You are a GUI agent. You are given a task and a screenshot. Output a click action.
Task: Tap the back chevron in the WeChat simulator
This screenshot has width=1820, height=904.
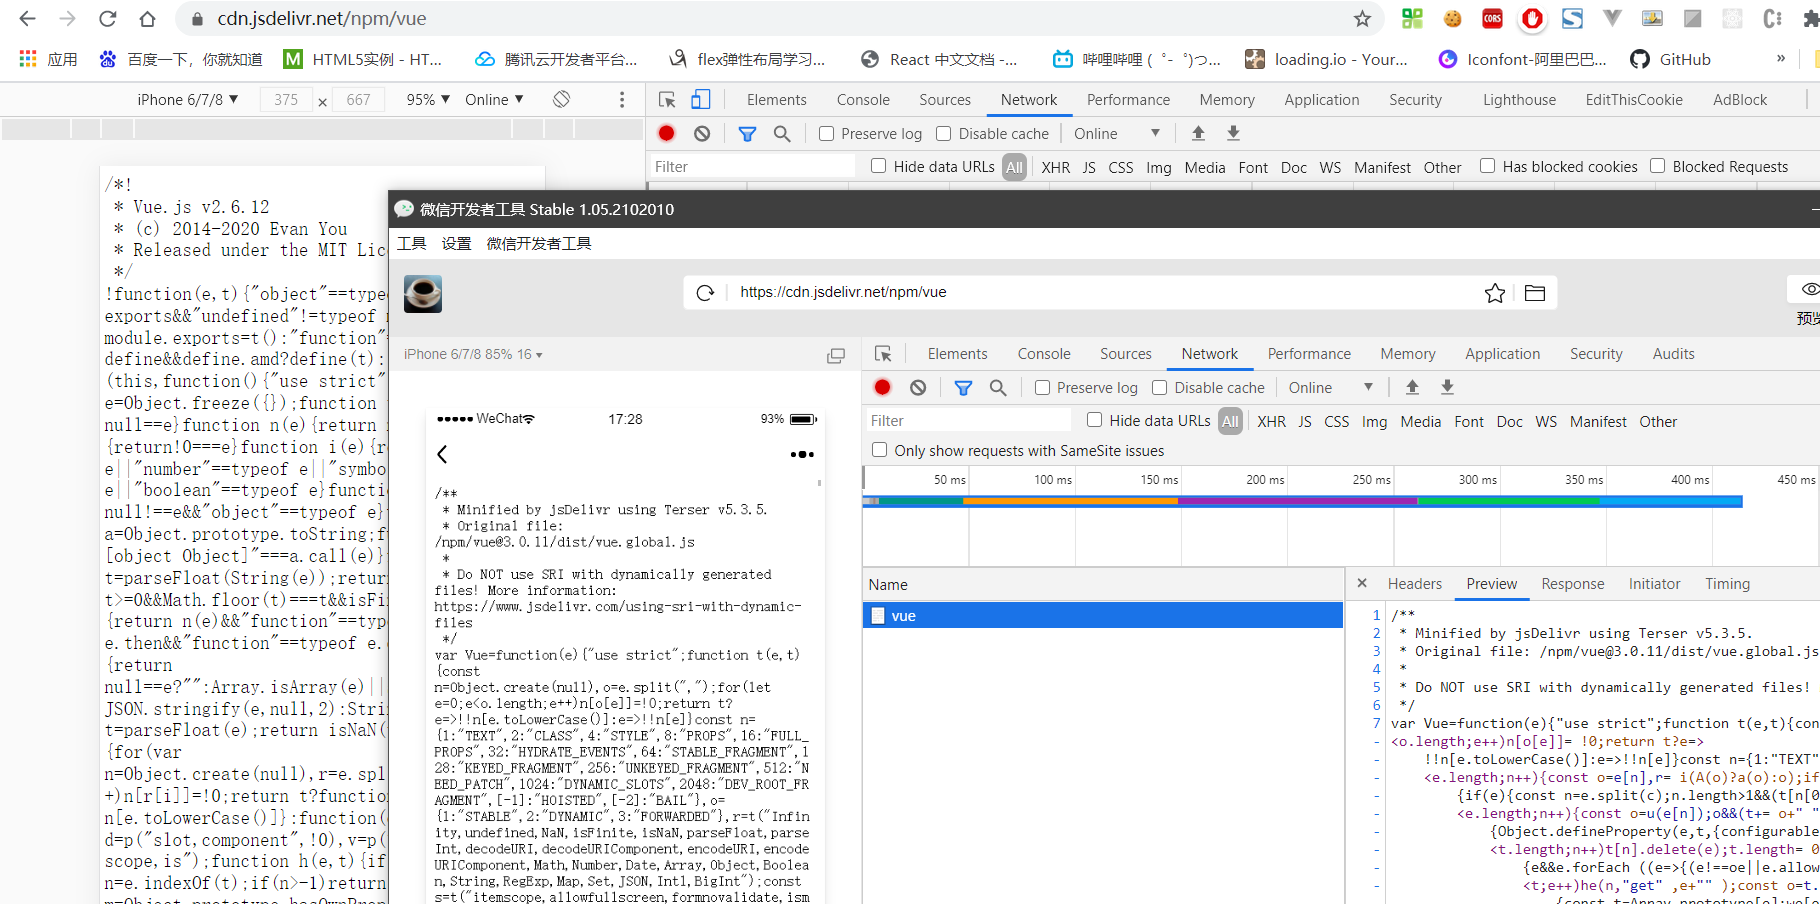442,454
